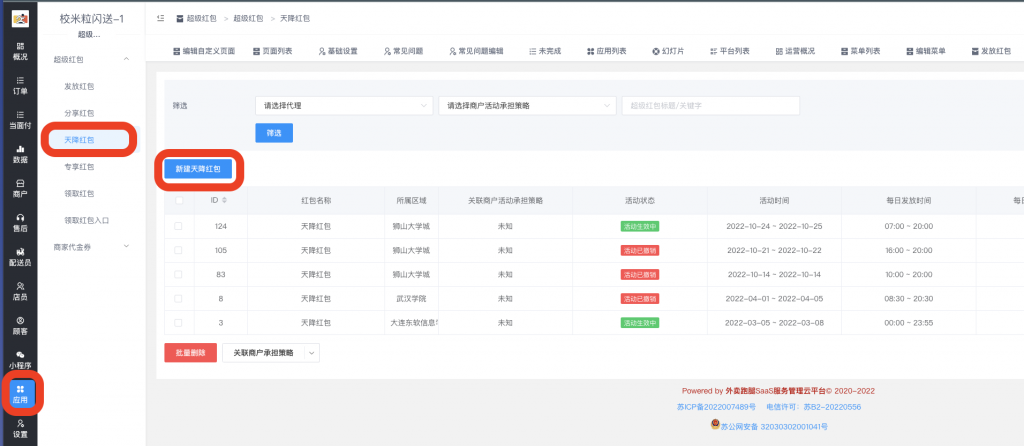The width and height of the screenshot is (1024, 446).
Task: Click the 关联商户承担策略 button
Action: point(263,353)
